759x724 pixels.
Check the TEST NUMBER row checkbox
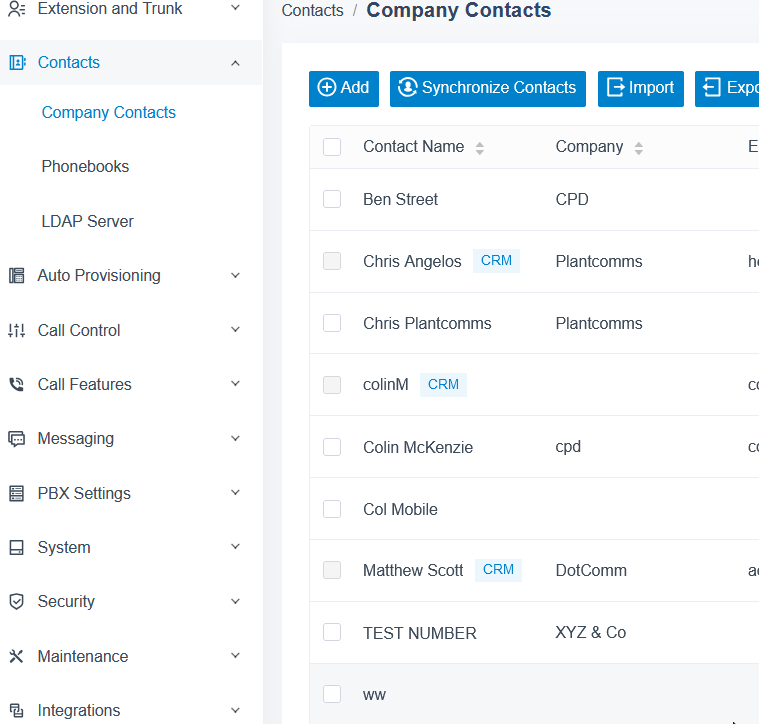click(332, 632)
